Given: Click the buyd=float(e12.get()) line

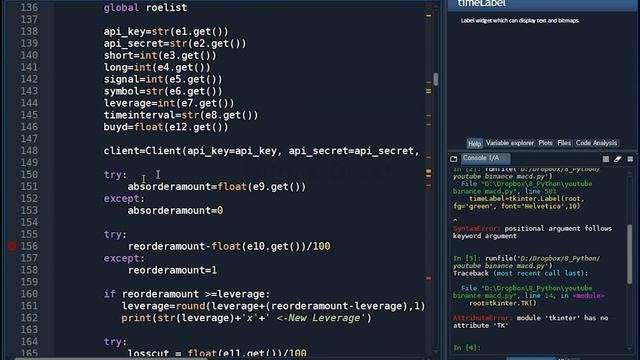Looking at the screenshot, I should [166, 127].
